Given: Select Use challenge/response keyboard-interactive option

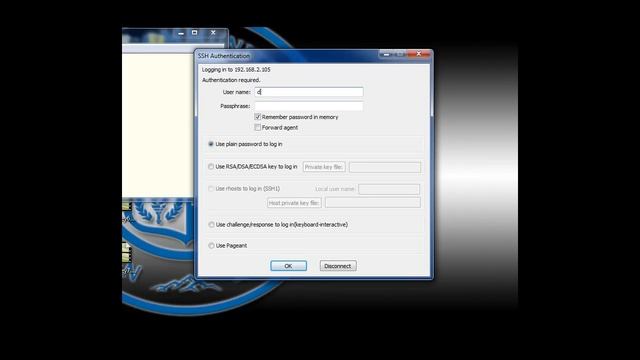Looking at the screenshot, I should pyautogui.click(x=211, y=224).
